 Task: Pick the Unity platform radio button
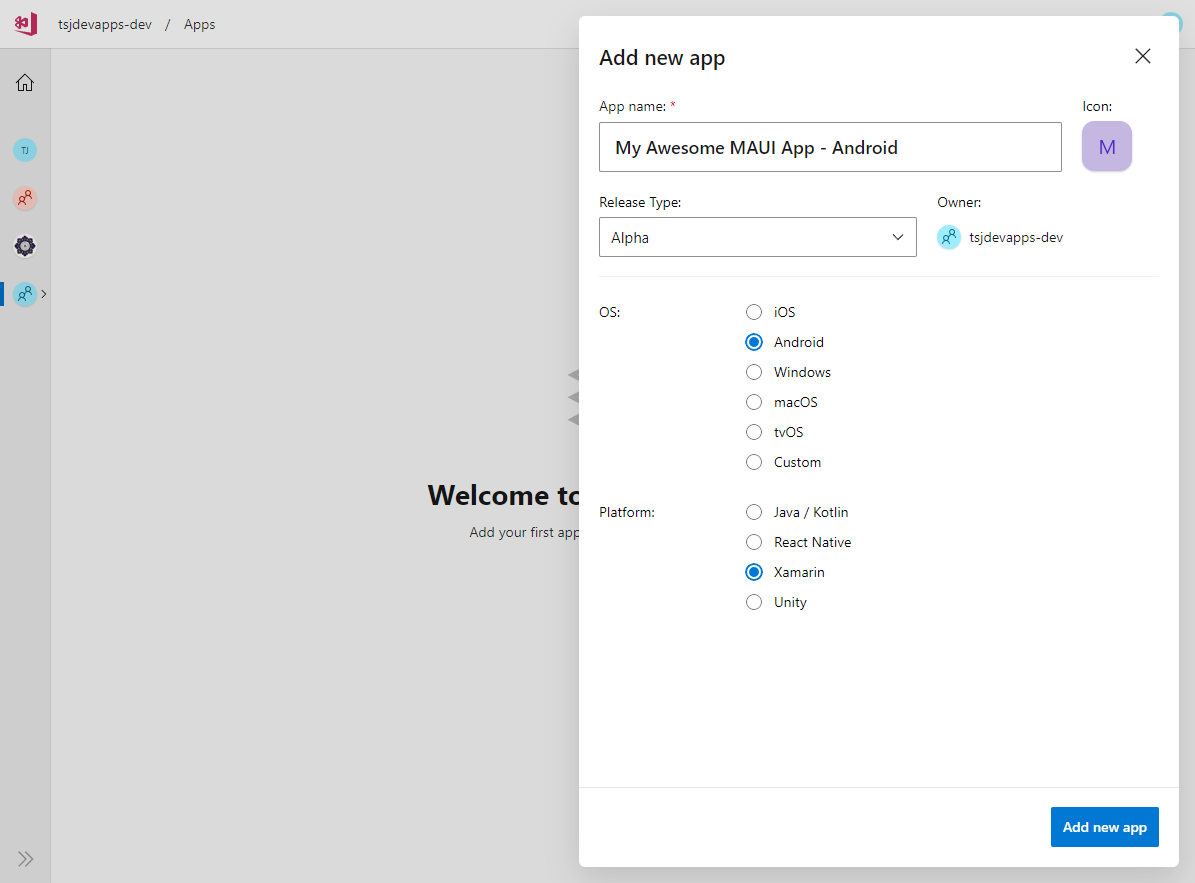point(754,602)
